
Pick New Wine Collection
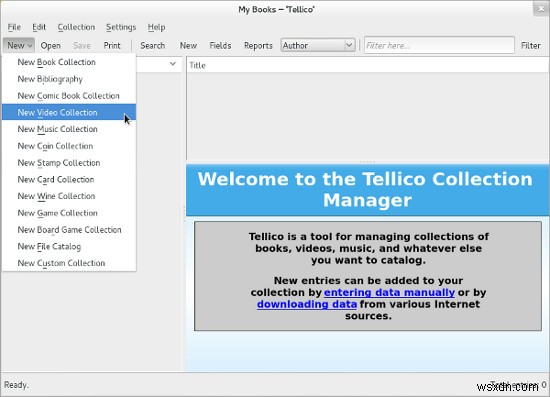(69, 196)
